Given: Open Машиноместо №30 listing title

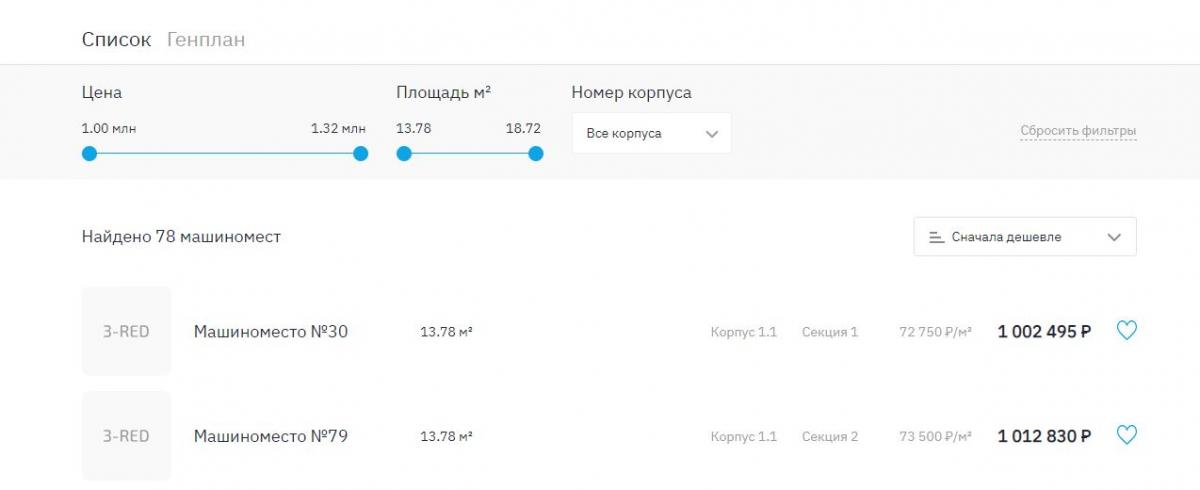Looking at the screenshot, I should coord(271,331).
